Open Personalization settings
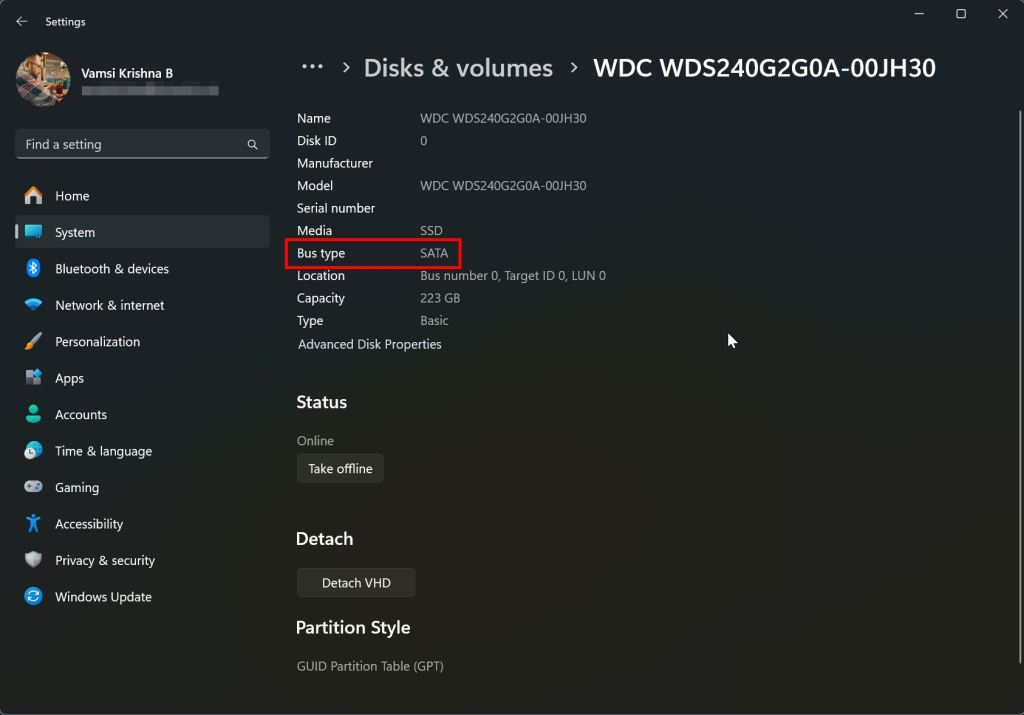Screen dimensions: 1024x715 point(142,341)
